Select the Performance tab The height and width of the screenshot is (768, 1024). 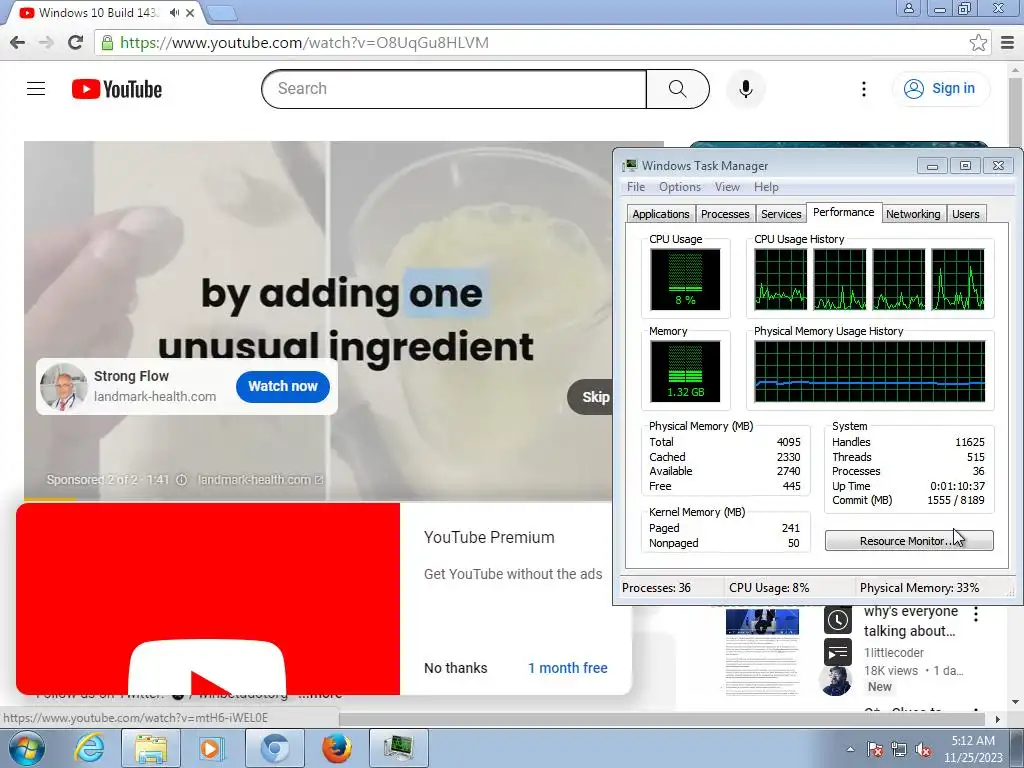pos(844,212)
